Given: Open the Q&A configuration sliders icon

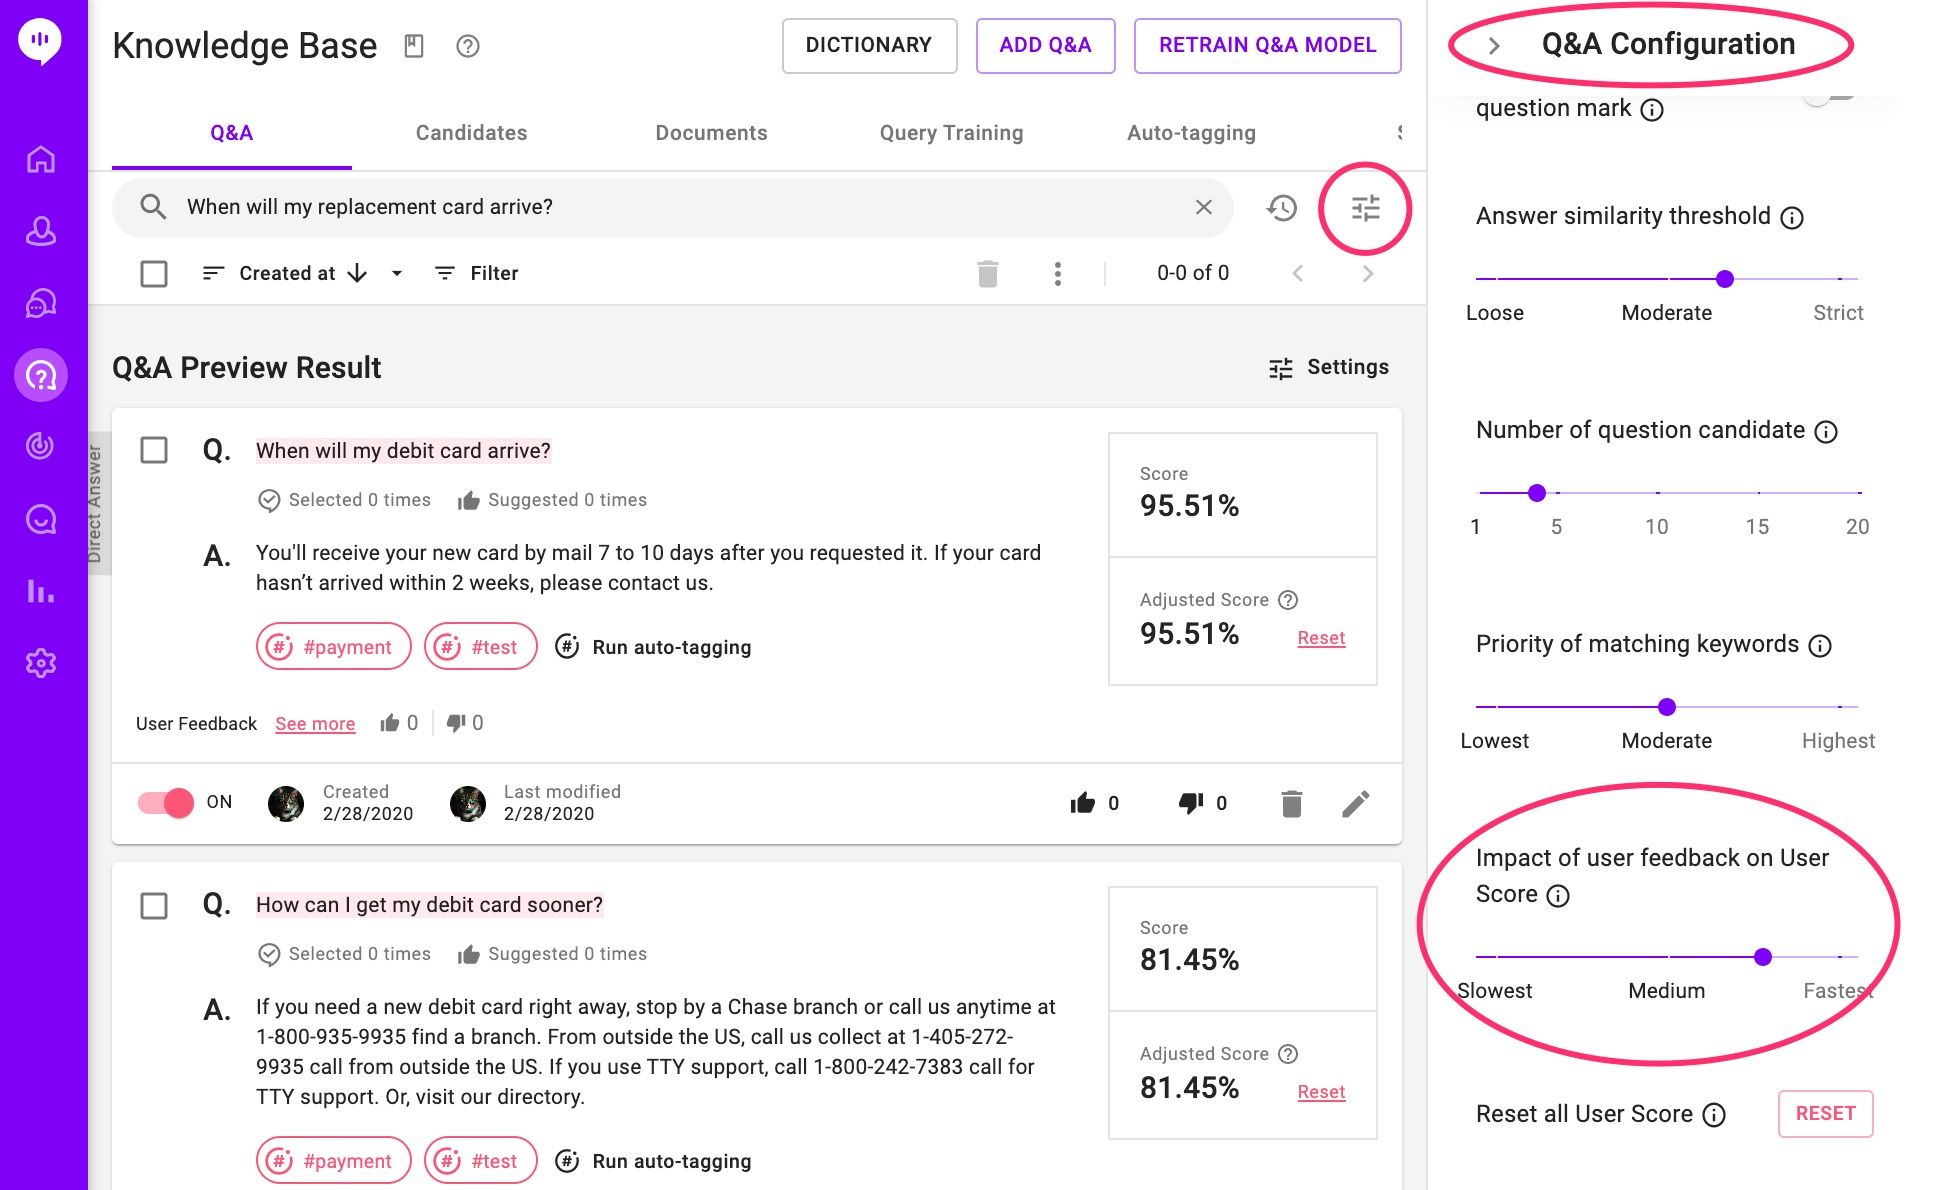Looking at the screenshot, I should pyautogui.click(x=1365, y=208).
